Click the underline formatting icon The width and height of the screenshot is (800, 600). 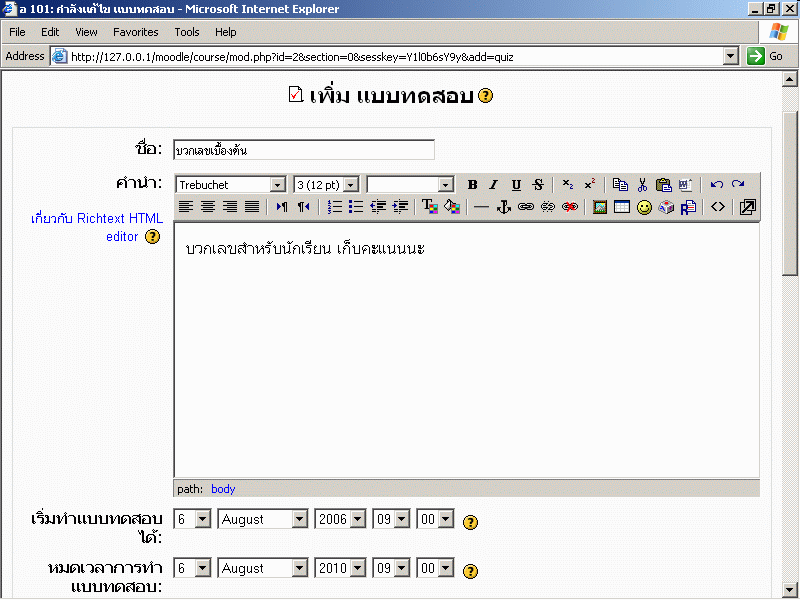(x=516, y=185)
